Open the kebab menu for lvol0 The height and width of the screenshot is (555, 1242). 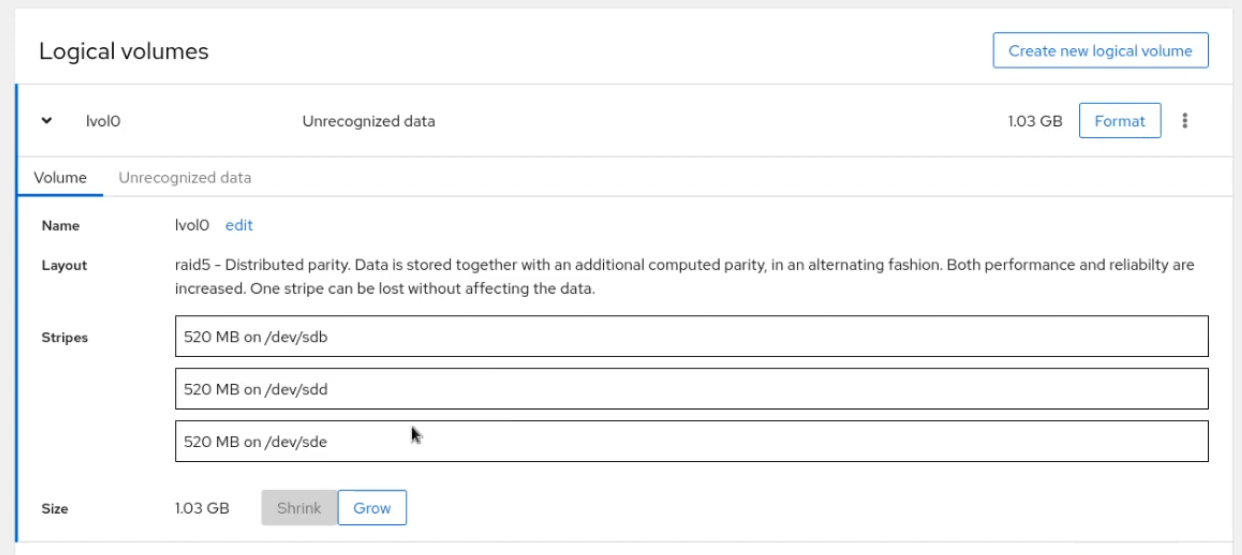pos(1185,121)
